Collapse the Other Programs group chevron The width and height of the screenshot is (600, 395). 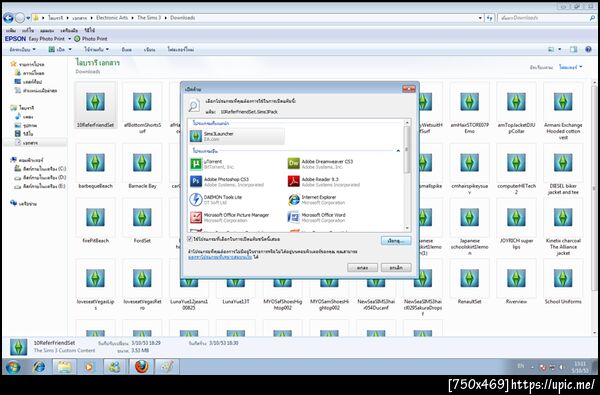click(398, 151)
